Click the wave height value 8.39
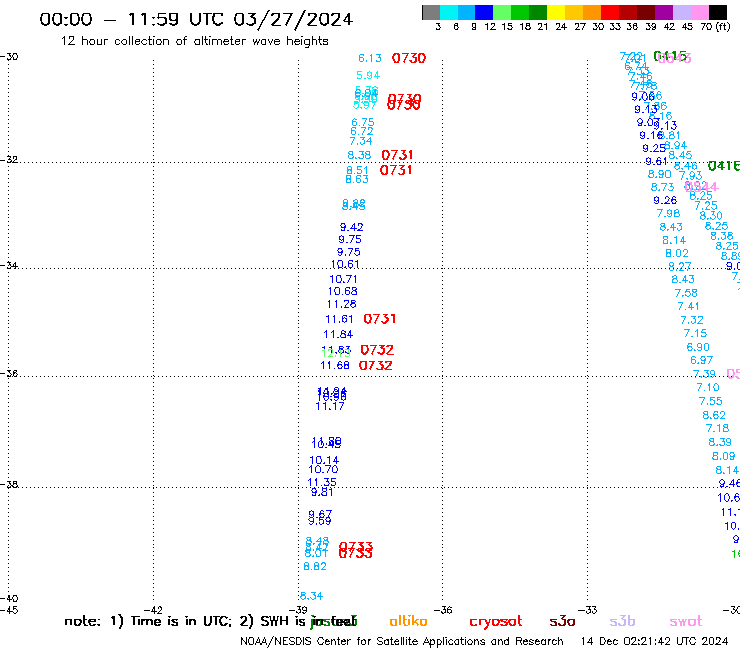Viewport: 740px width, 650px height. (x=720, y=442)
